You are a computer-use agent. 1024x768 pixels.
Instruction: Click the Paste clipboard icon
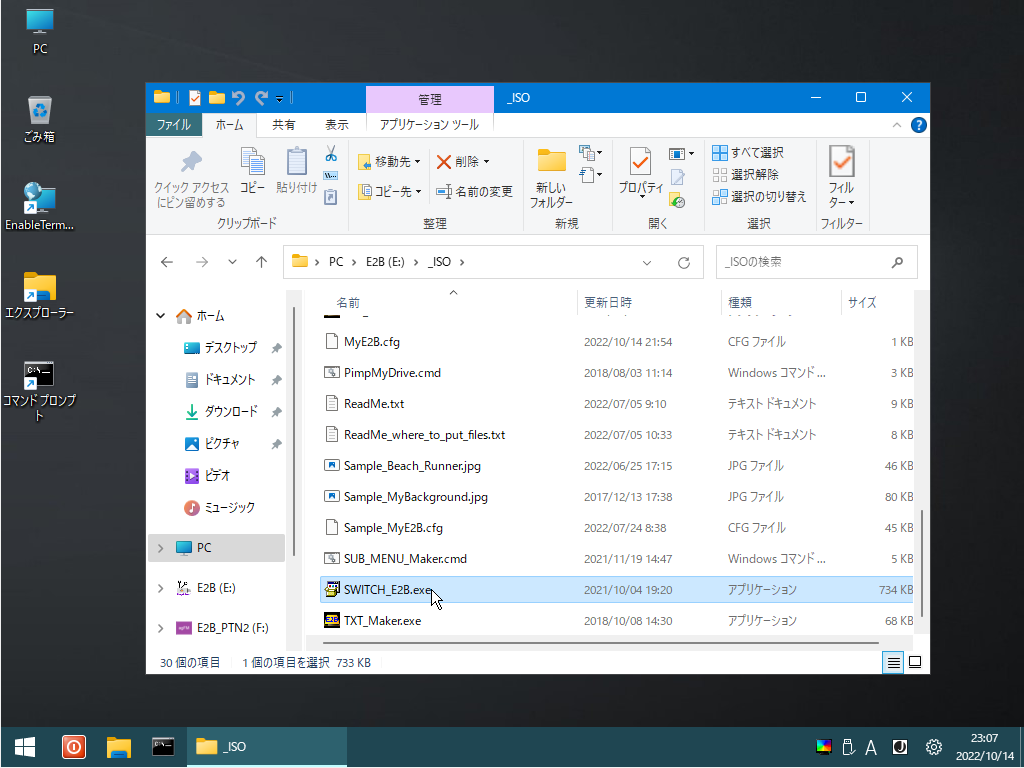296,162
